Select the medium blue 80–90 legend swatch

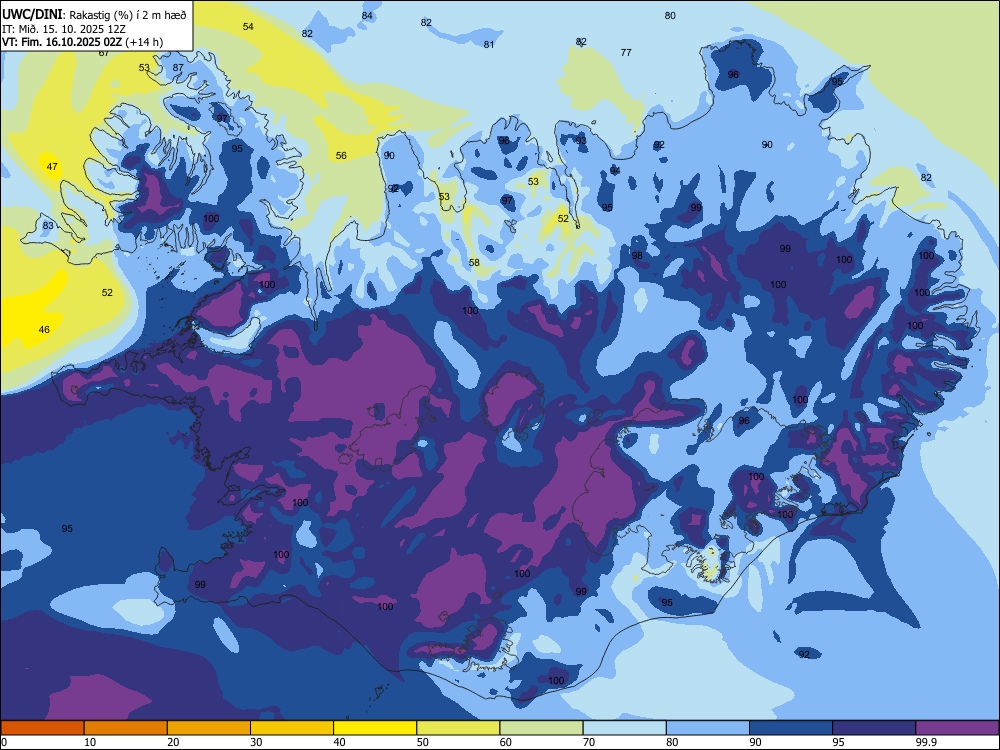pos(708,728)
